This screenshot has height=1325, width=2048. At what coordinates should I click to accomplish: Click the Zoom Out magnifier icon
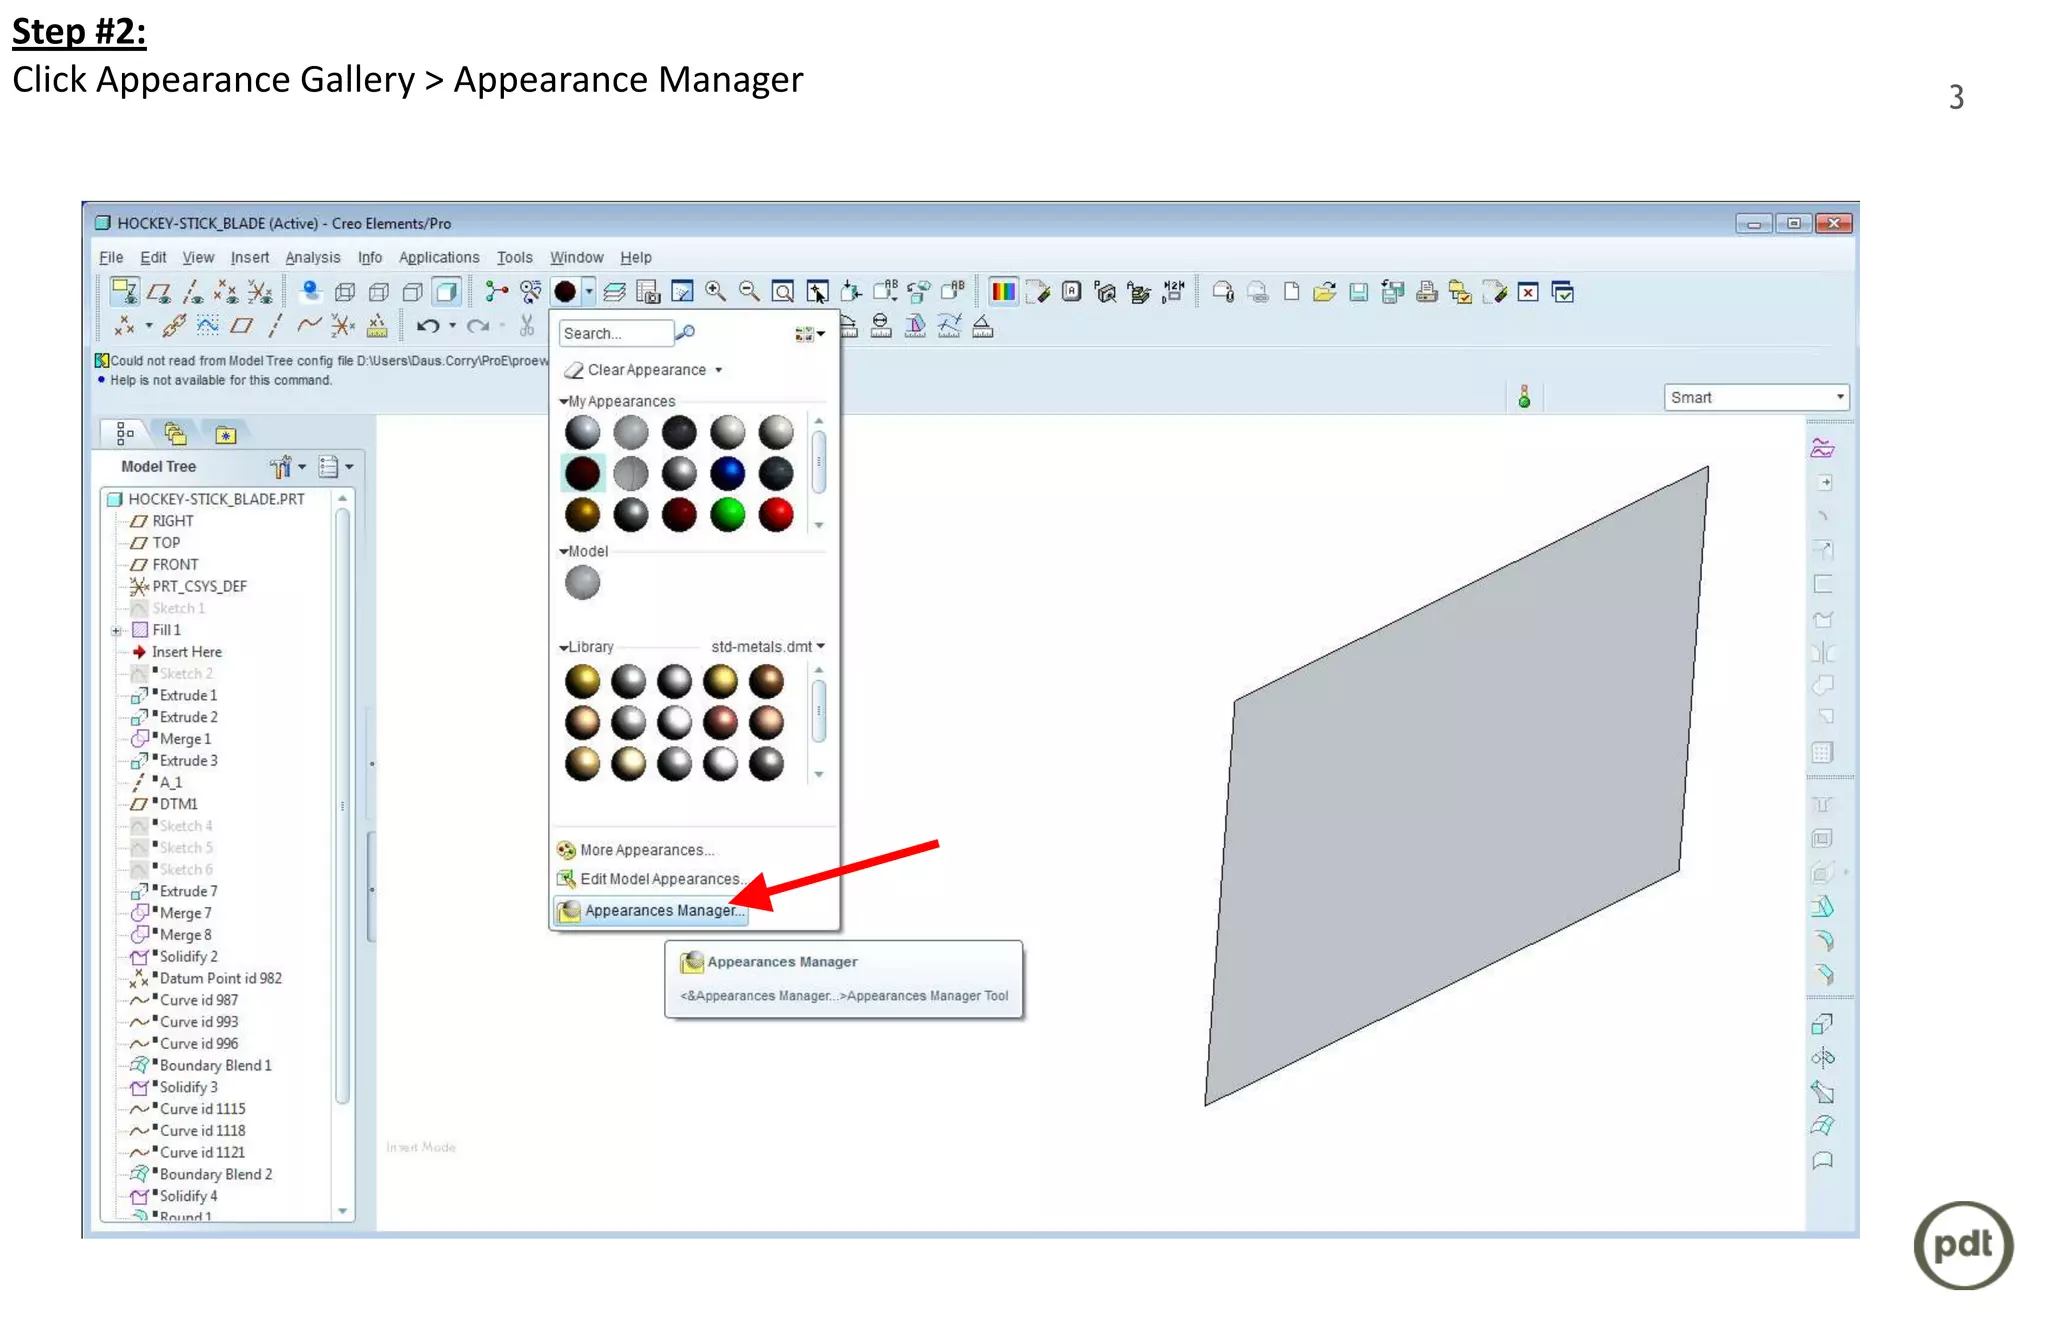[748, 291]
